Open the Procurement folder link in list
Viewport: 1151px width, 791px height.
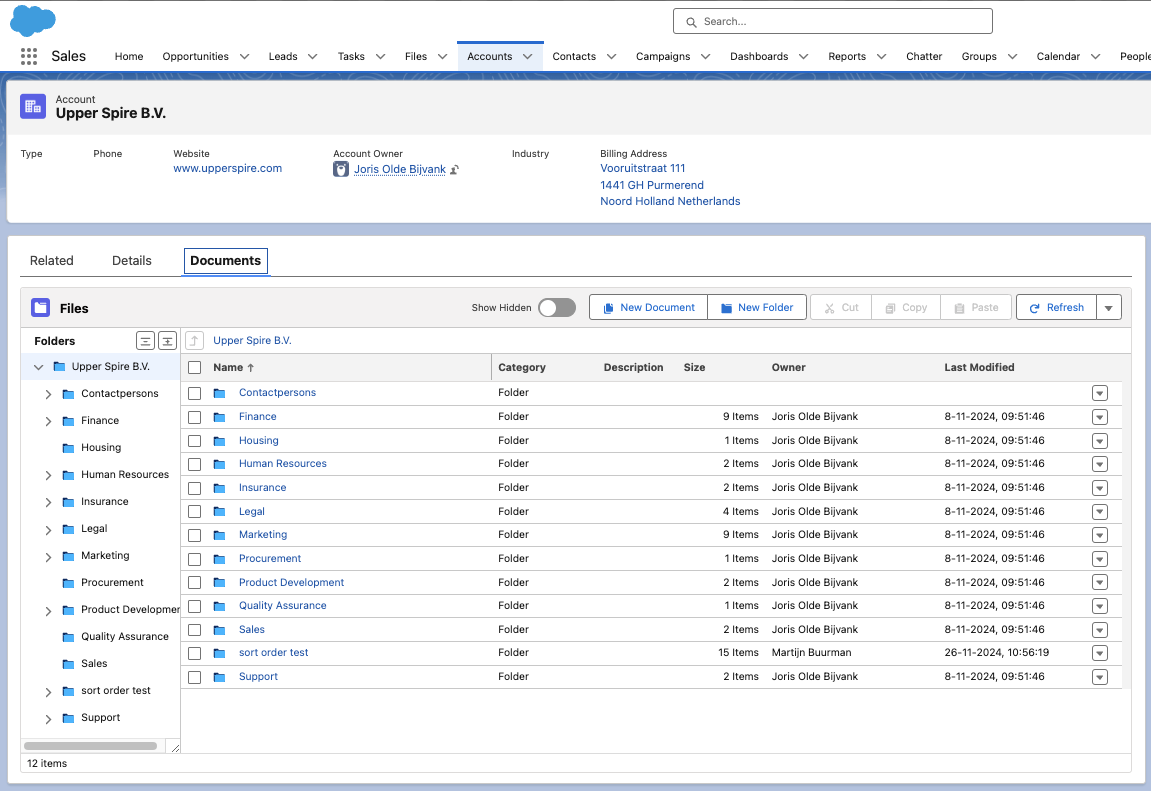click(270, 558)
